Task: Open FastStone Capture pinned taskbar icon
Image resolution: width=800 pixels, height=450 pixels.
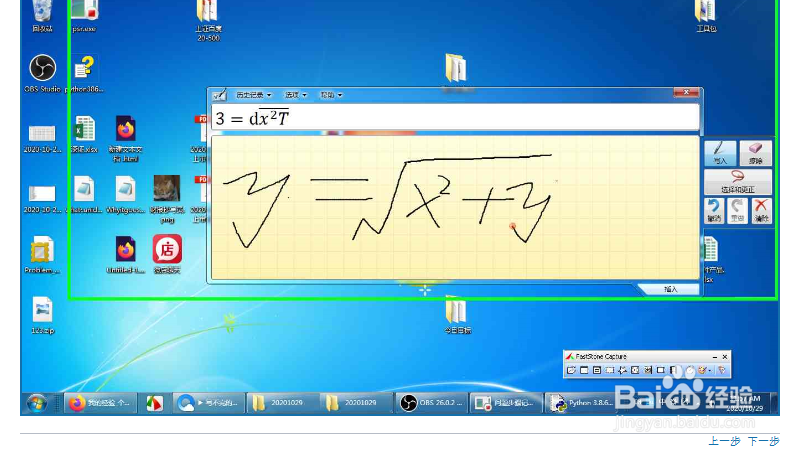Action: click(155, 403)
